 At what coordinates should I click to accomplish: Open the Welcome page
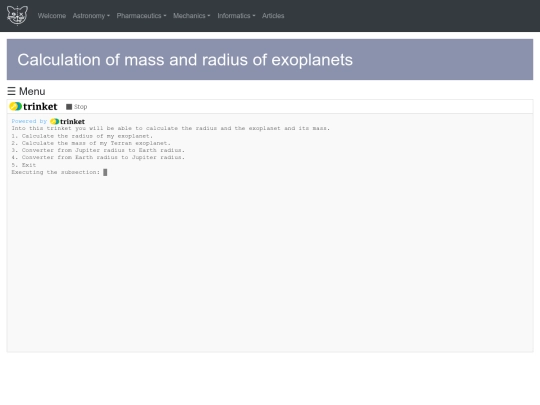point(52,16)
